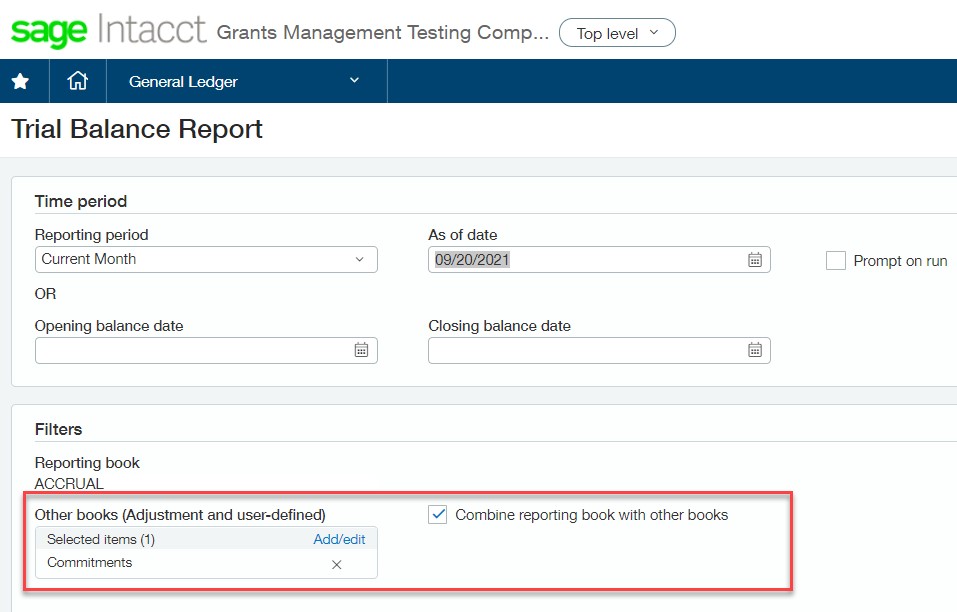
Task: Select the Commitments book item
Action: 90,563
